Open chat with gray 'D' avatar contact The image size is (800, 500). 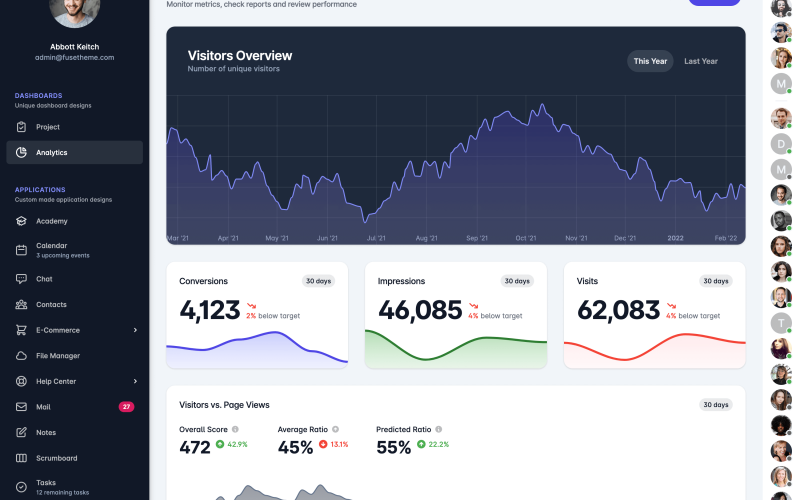tap(781, 144)
